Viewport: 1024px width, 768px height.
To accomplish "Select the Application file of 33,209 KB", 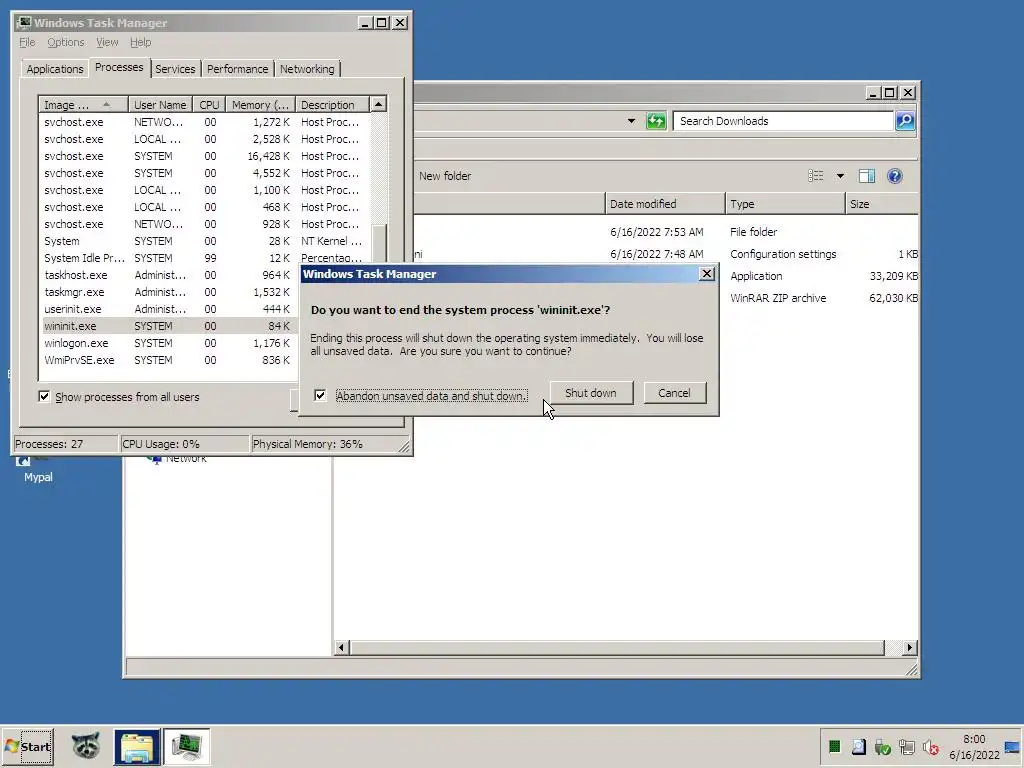I will click(x=819, y=276).
